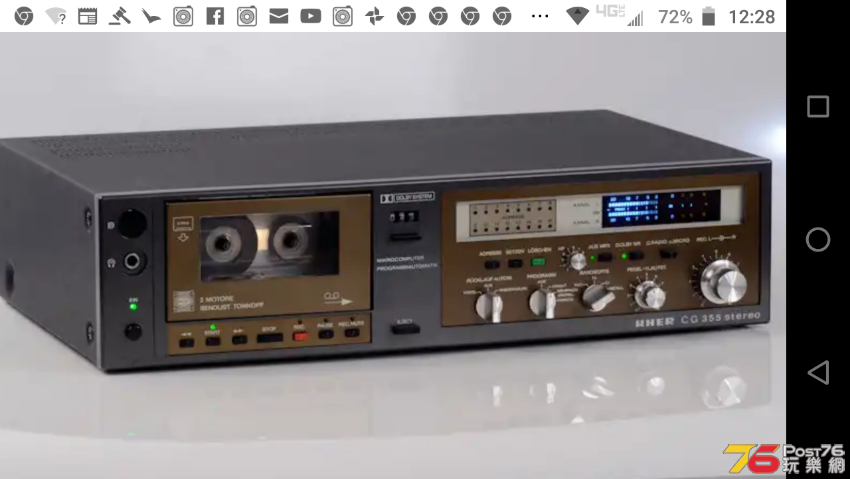Image resolution: width=850 pixels, height=479 pixels.
Task: Tap the solid Wi-Fi status icon
Action: pyautogui.click(x=577, y=16)
